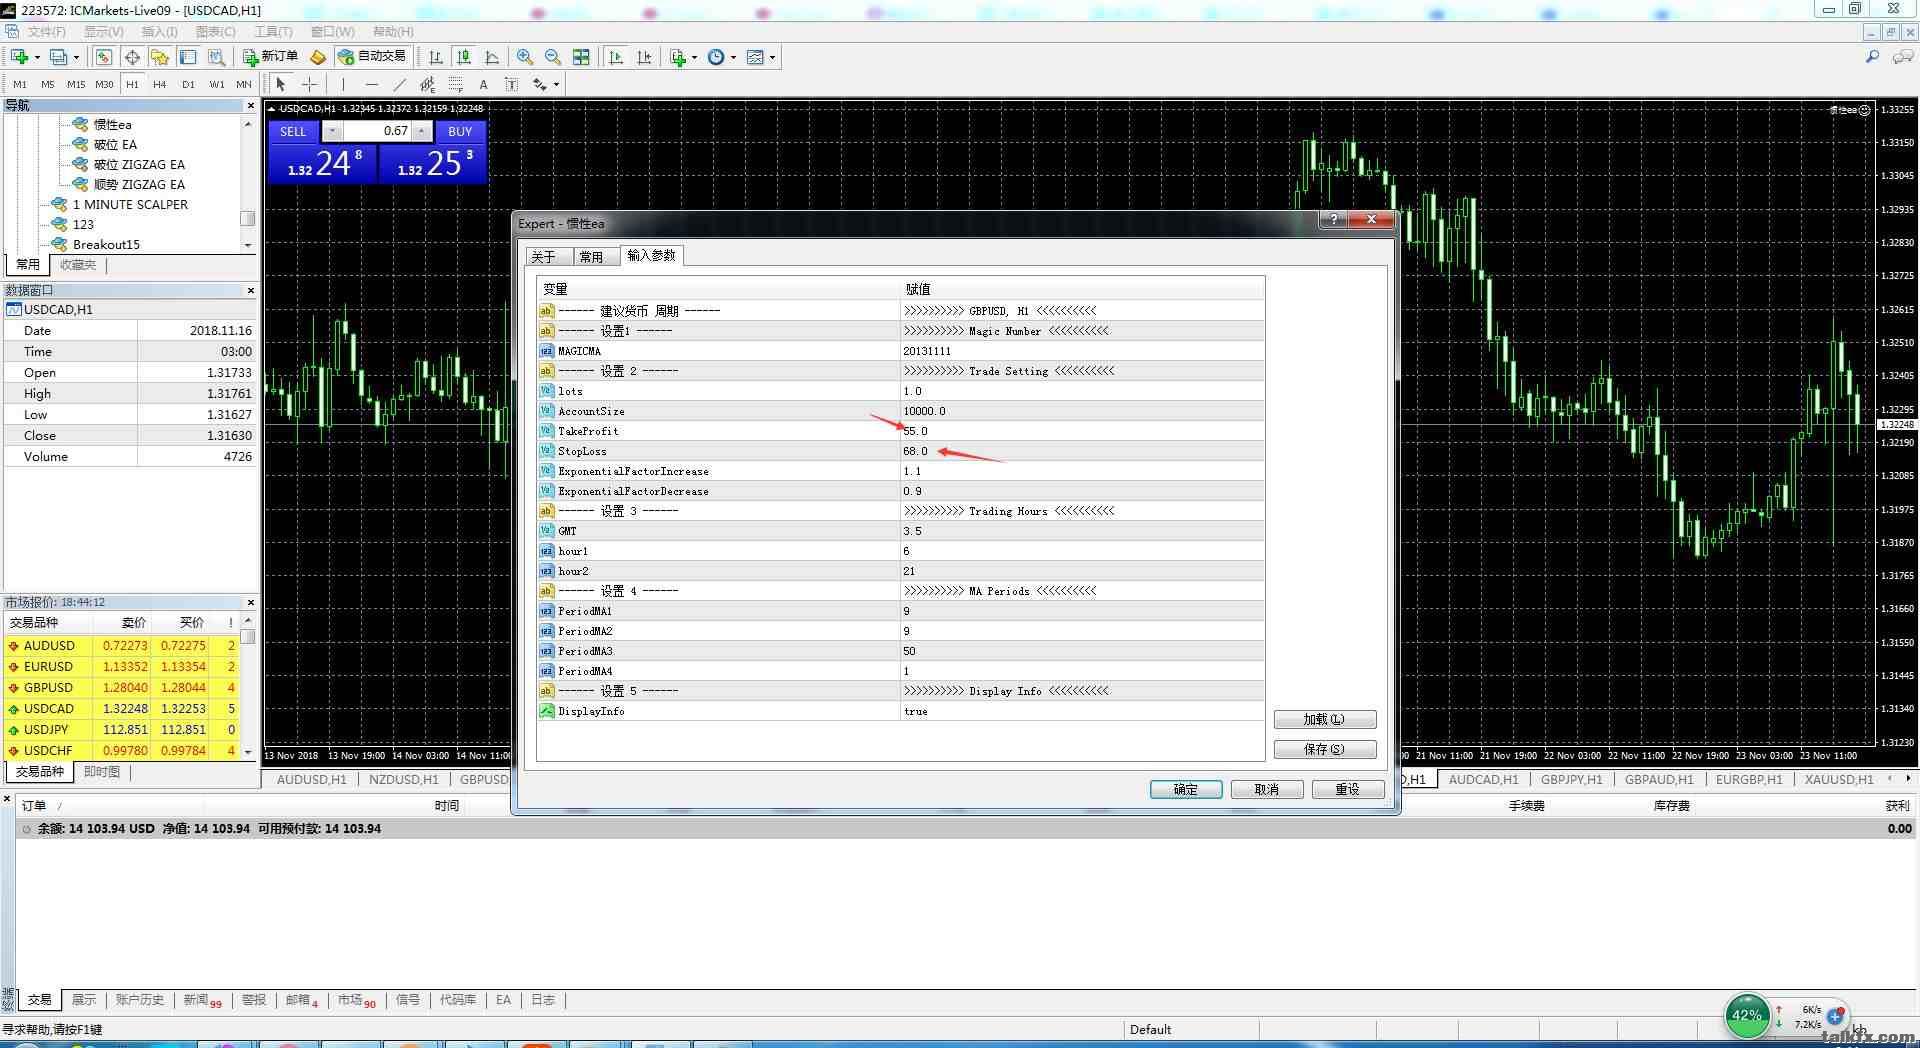The image size is (1920, 1048).
Task: Switch chart to bar chart type
Action: [436, 57]
